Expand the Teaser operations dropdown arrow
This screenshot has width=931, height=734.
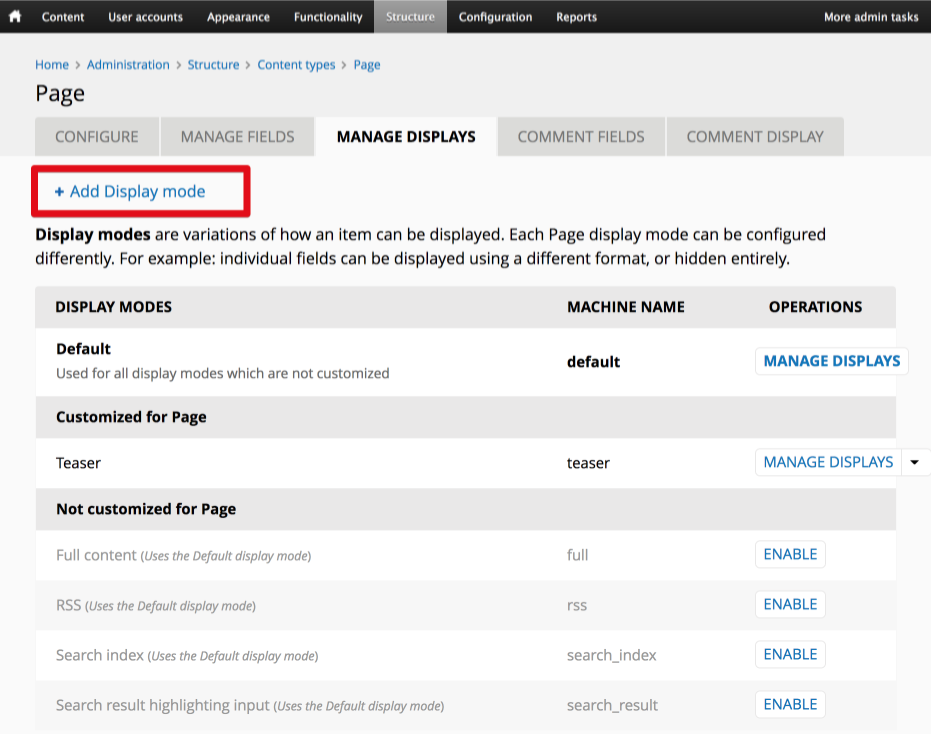click(914, 462)
